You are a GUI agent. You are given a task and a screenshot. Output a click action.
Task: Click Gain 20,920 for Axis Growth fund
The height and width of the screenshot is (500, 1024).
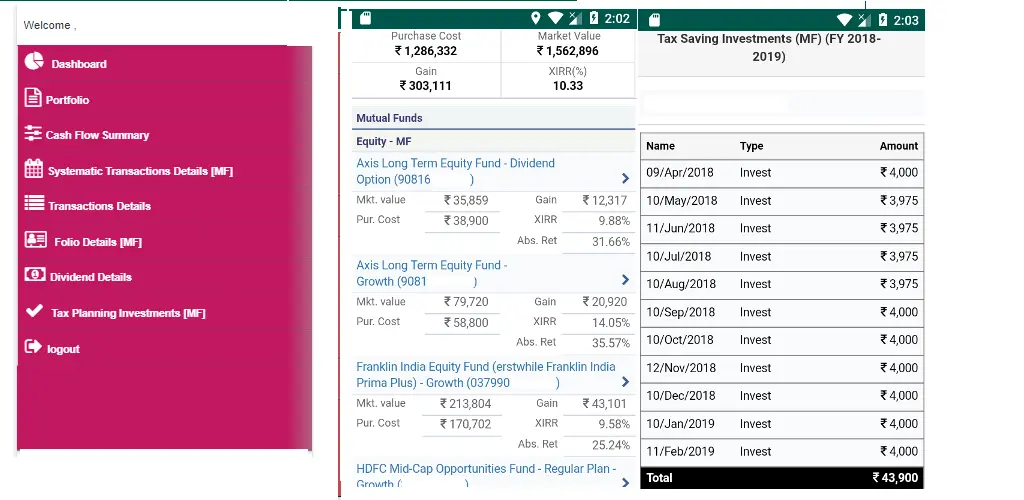[x=605, y=302]
